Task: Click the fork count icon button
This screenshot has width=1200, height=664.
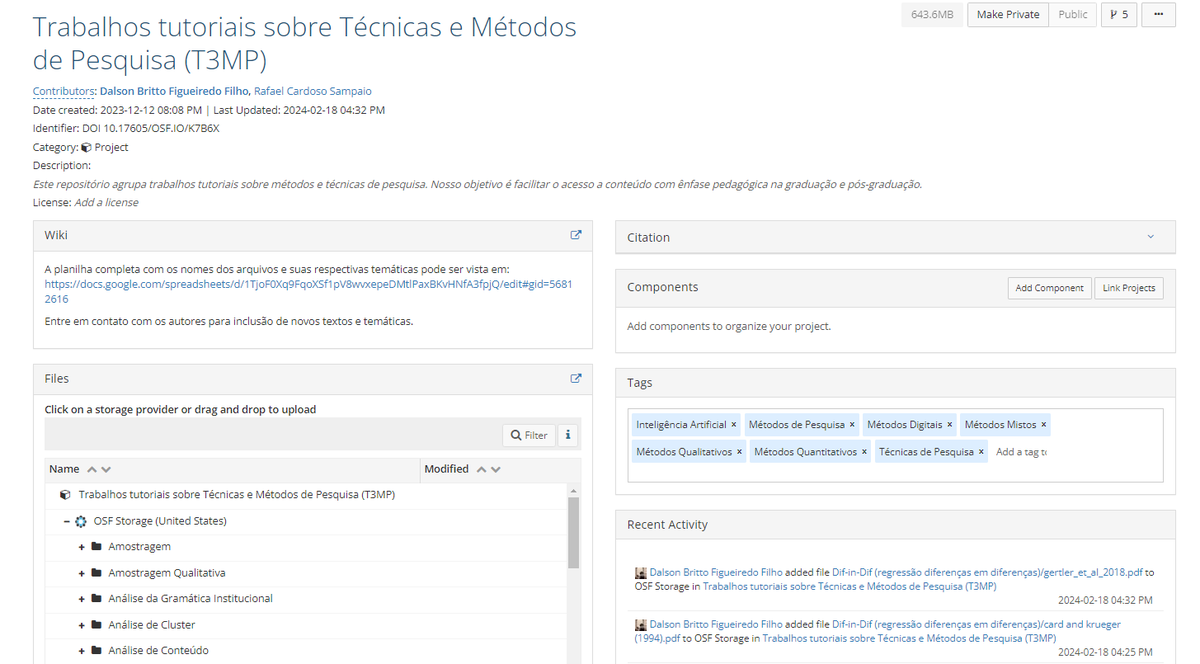Action: pos(1119,15)
